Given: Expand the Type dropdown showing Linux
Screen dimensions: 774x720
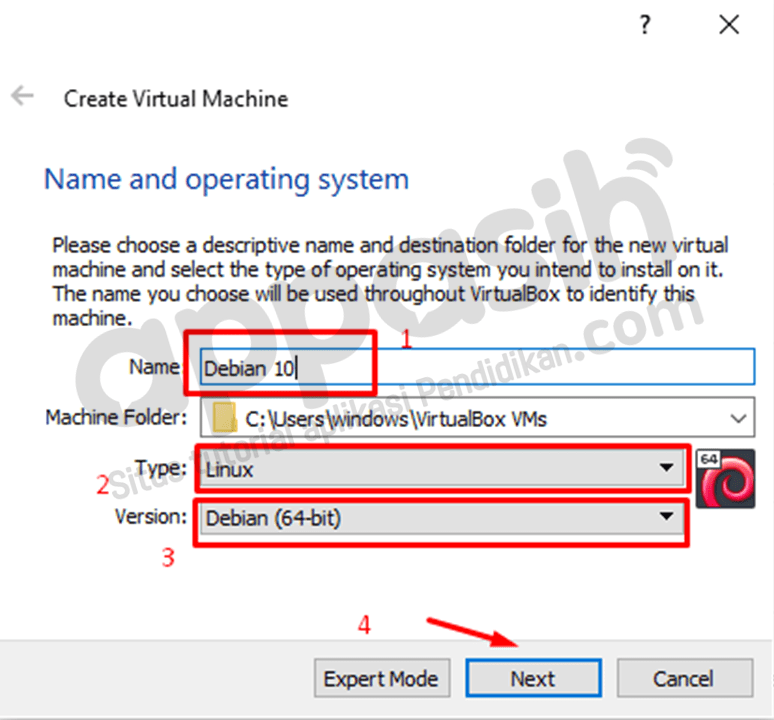Looking at the screenshot, I should coord(442,468).
